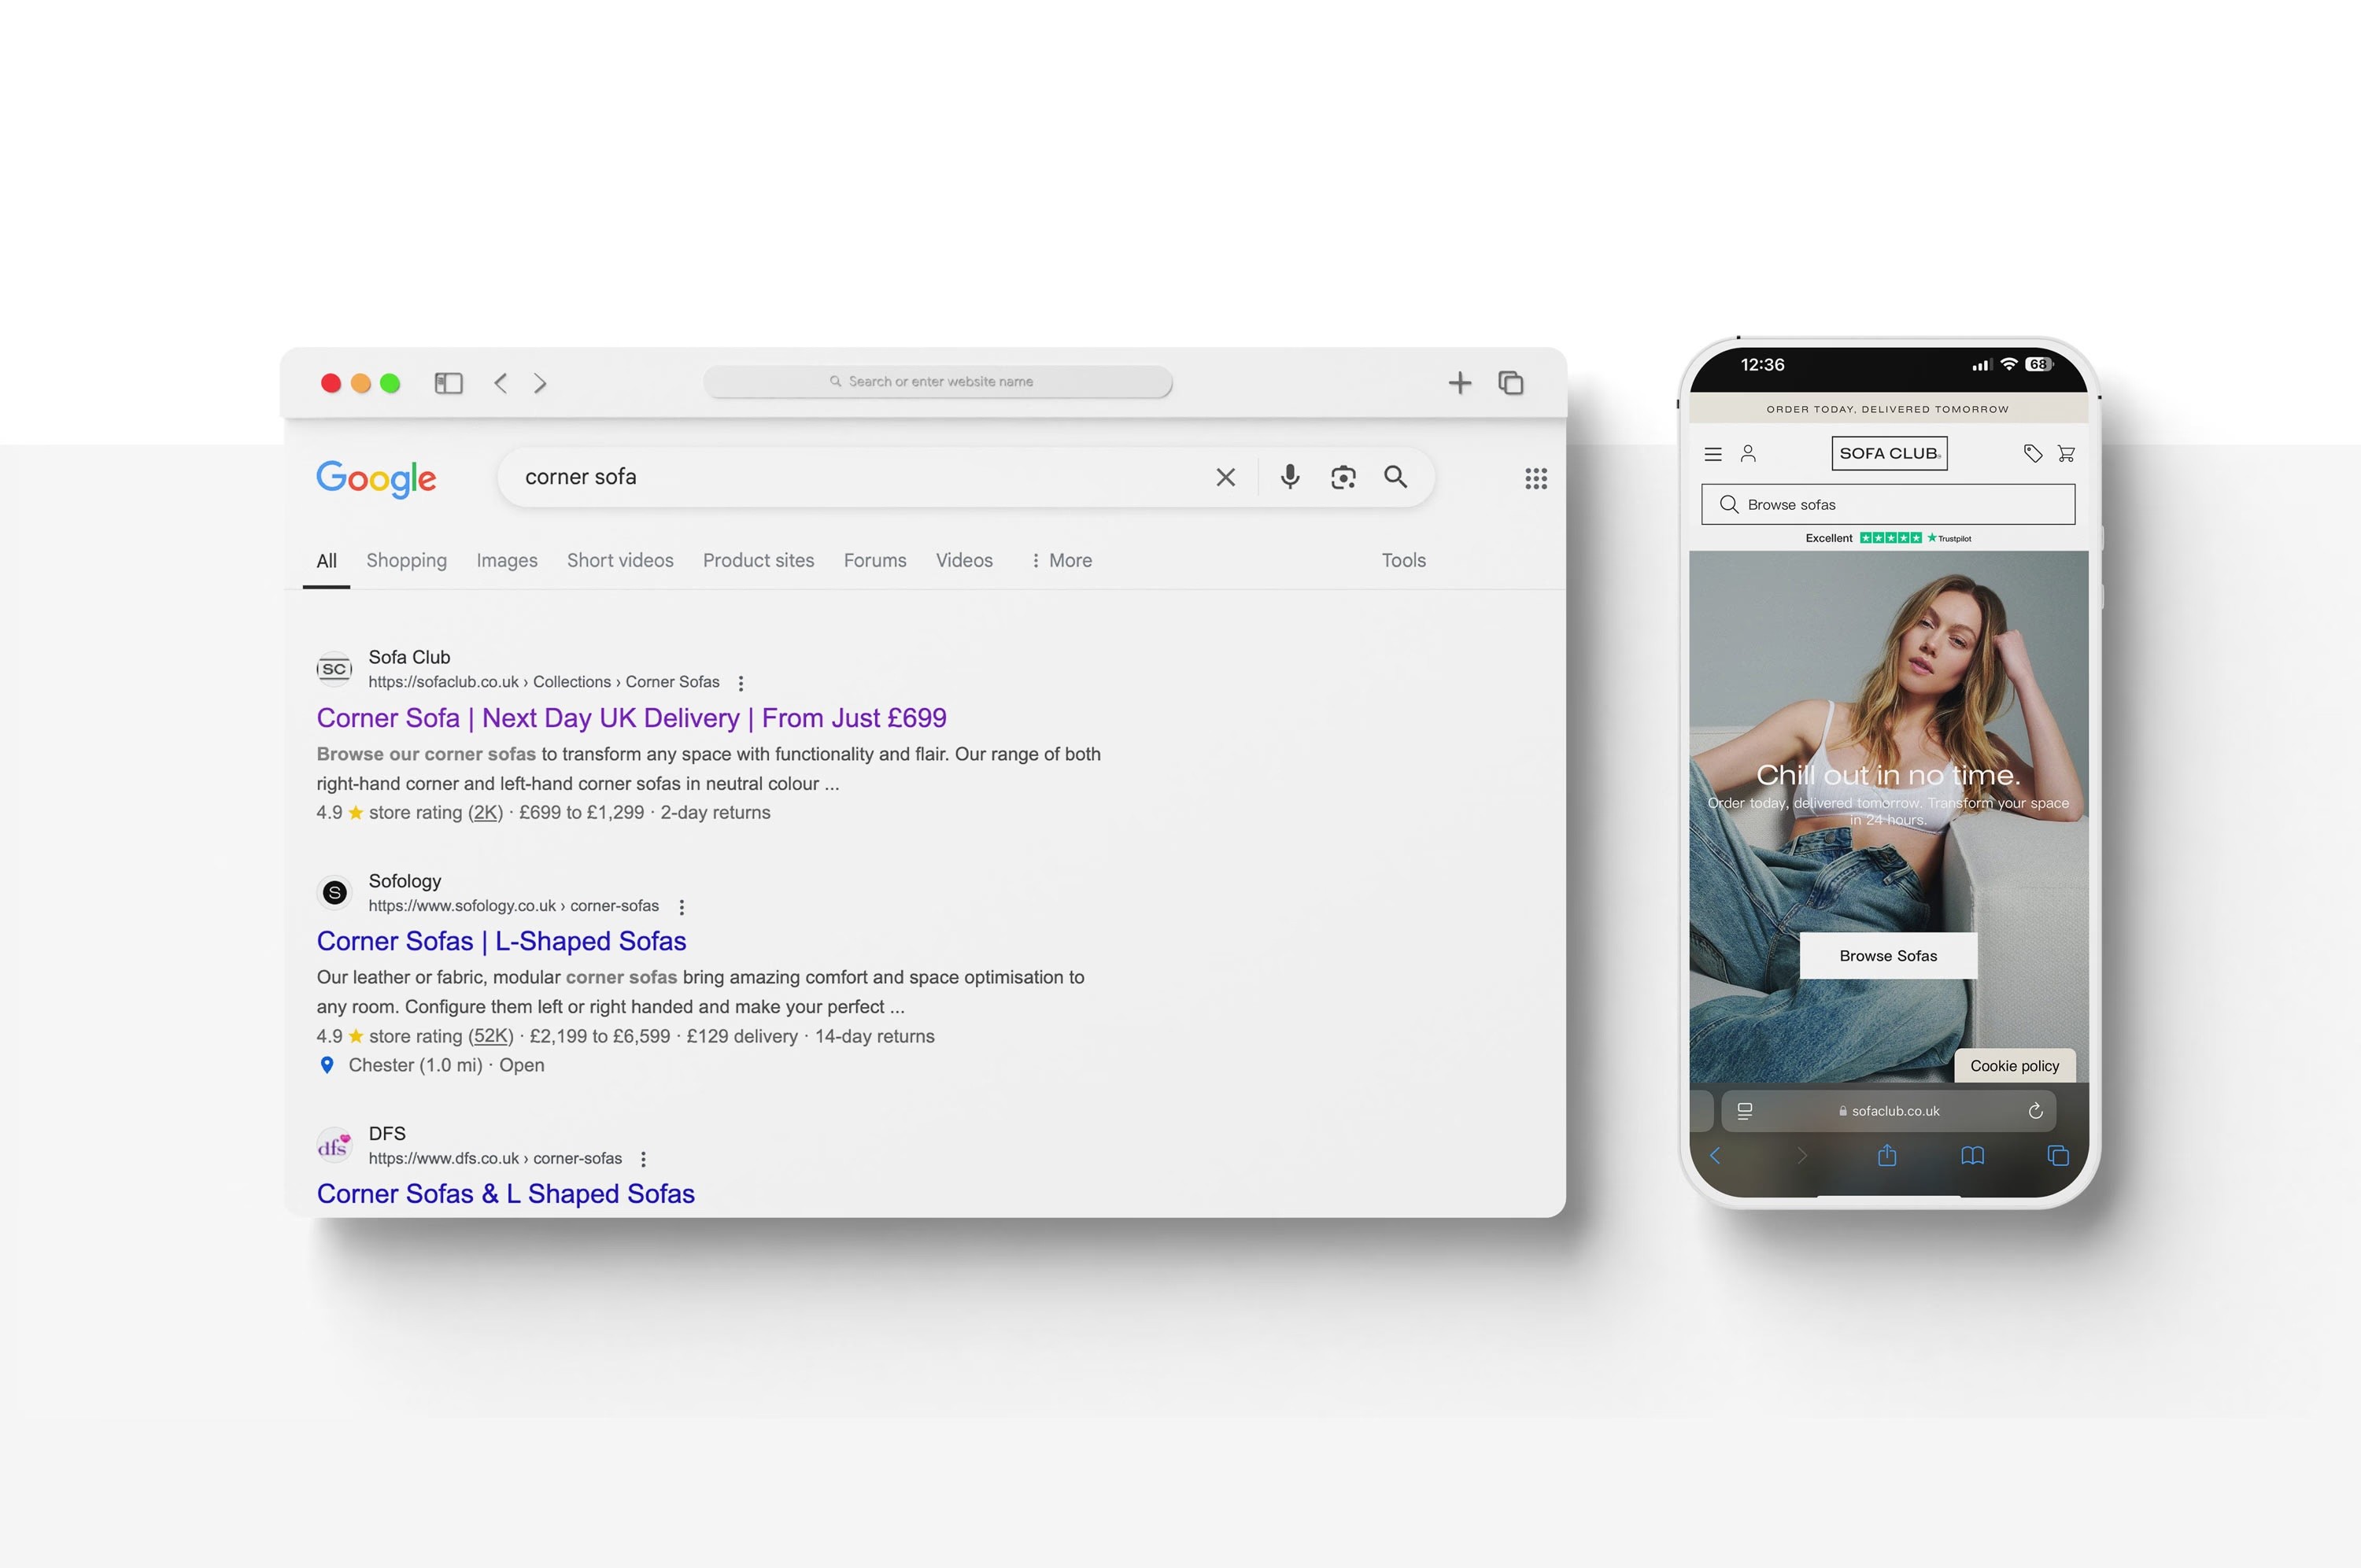The height and width of the screenshot is (1568, 2361).
Task: Open the Sofa Club hamburger menu
Action: (1712, 454)
